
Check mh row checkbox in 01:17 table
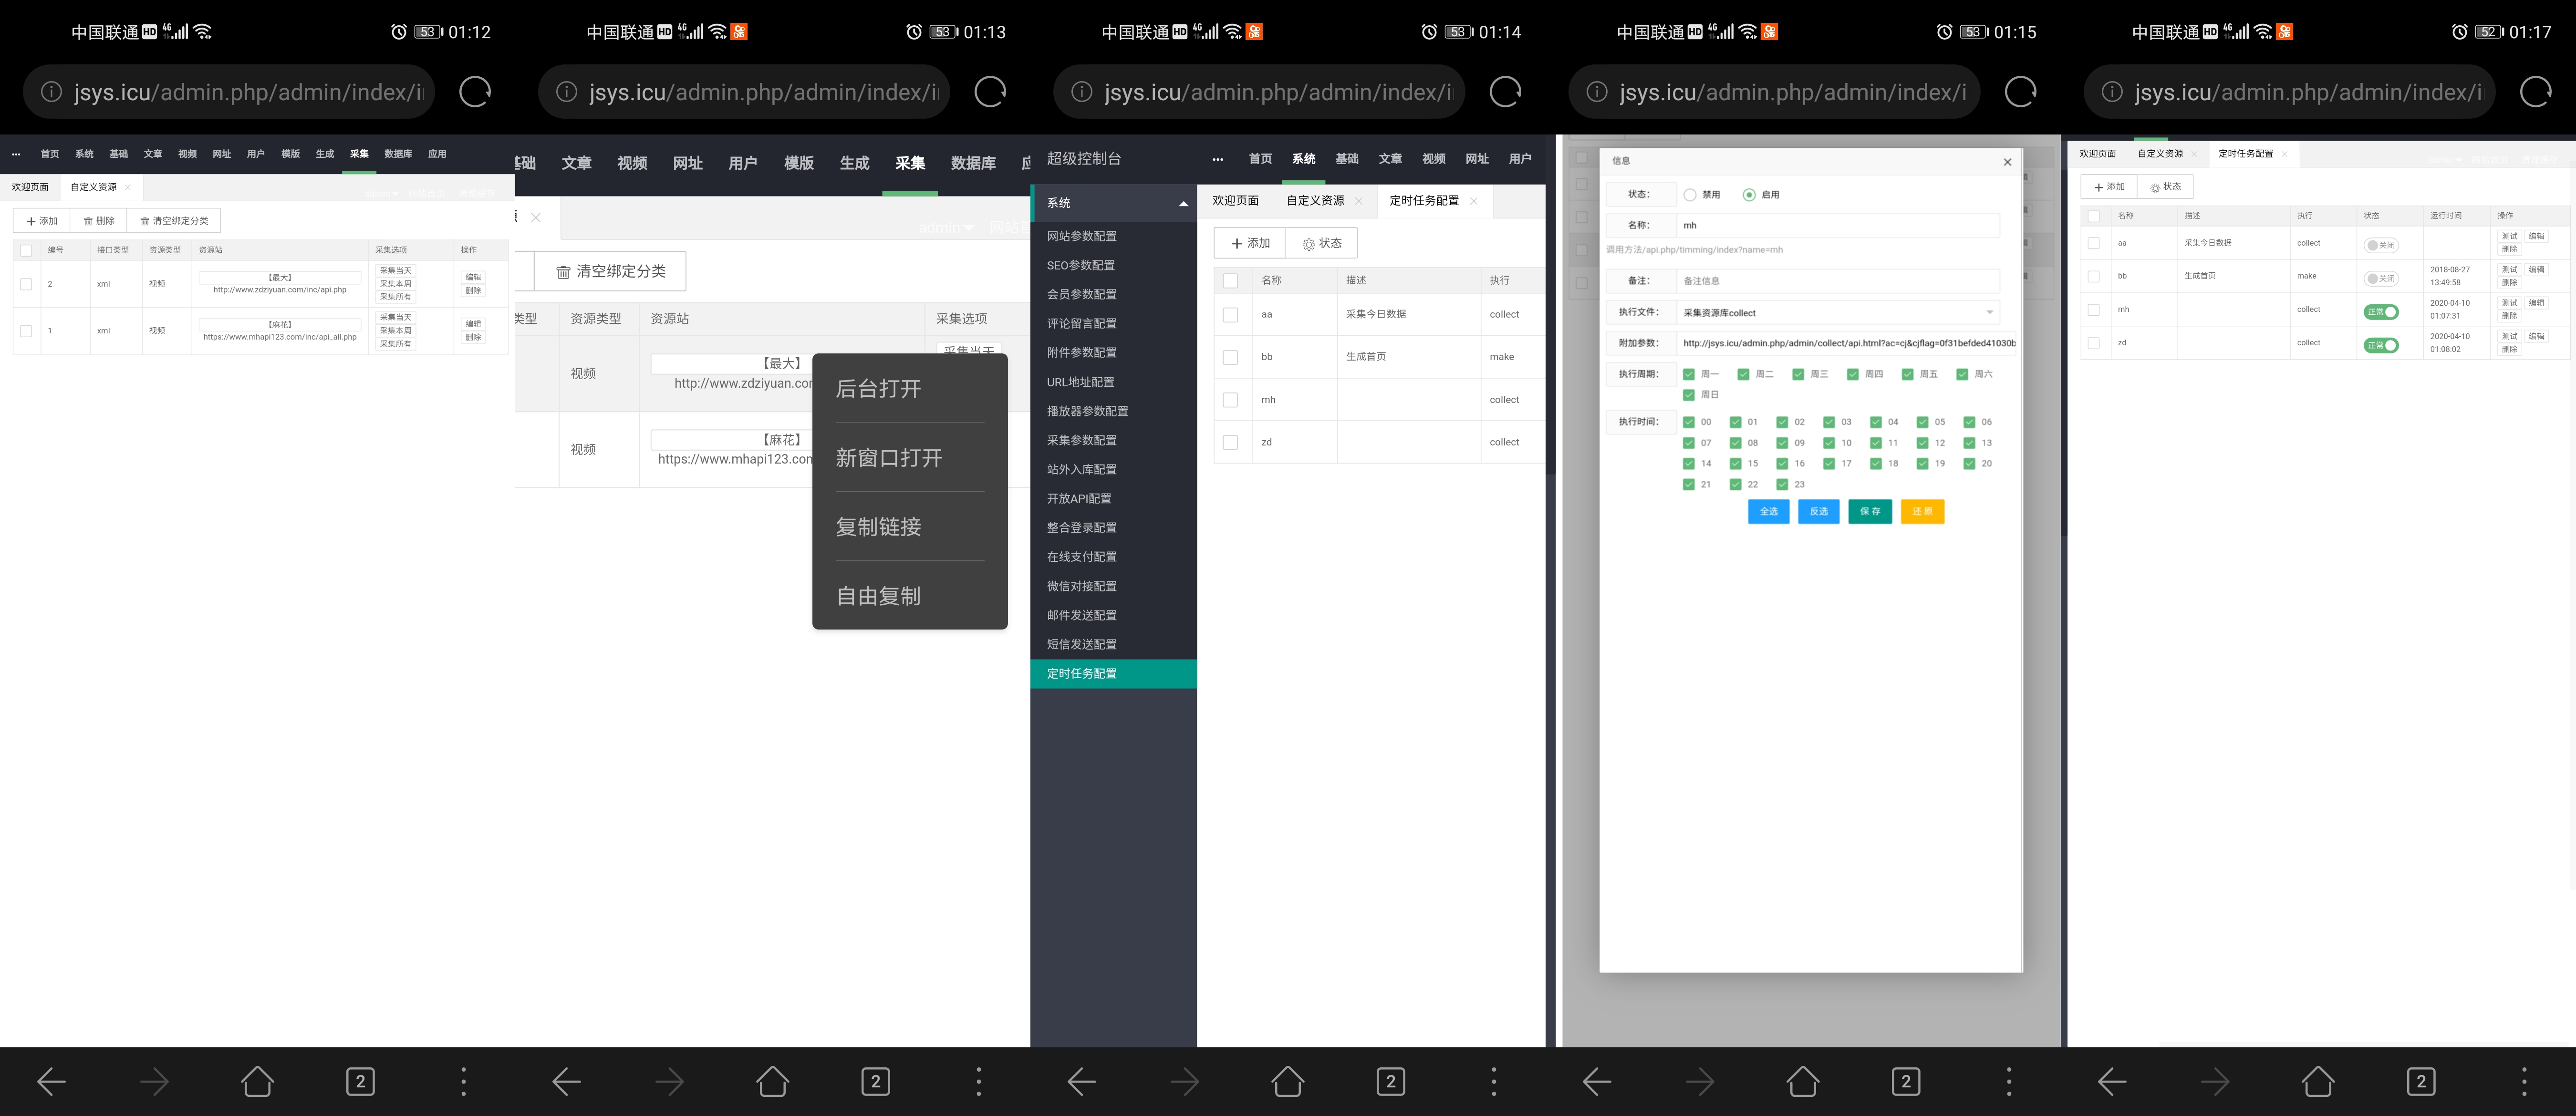click(2094, 310)
